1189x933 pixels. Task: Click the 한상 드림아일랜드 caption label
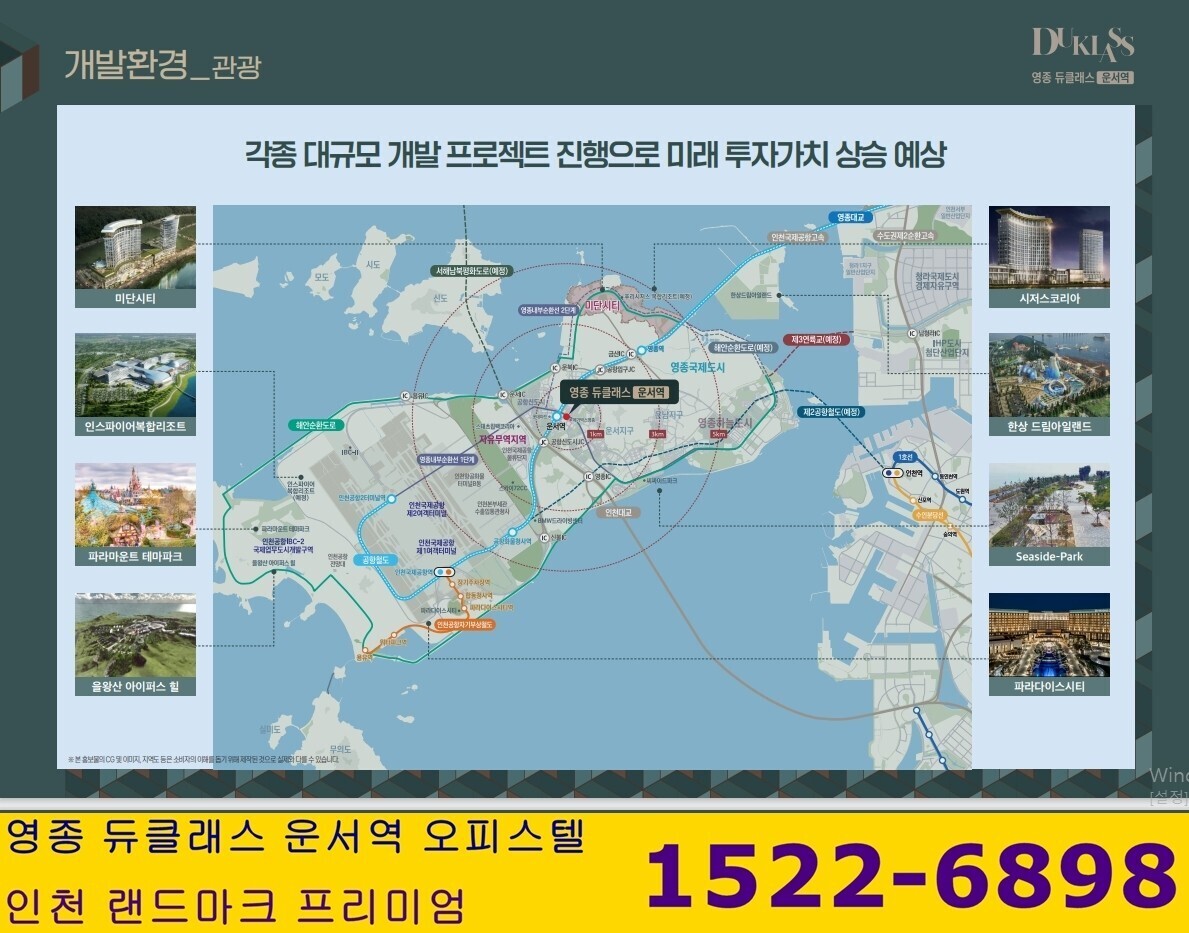1049,426
